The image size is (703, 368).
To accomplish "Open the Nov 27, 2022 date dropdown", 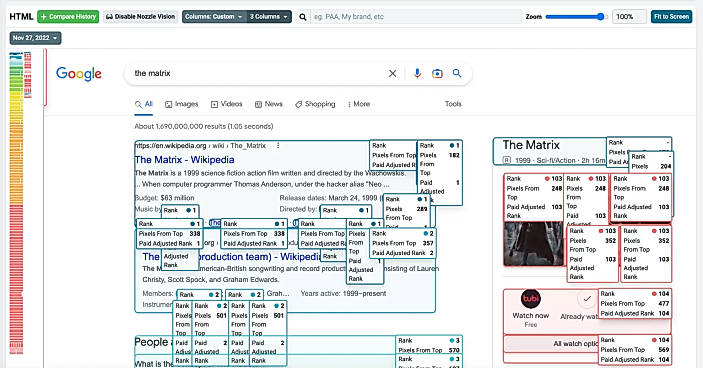I will [x=35, y=38].
